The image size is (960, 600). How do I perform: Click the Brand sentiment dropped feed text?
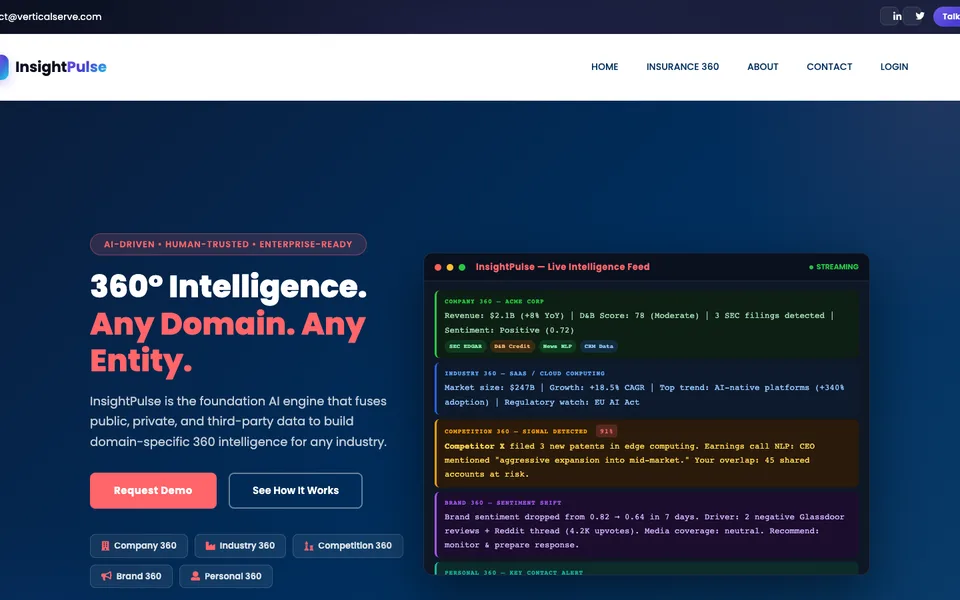pyautogui.click(x=644, y=531)
